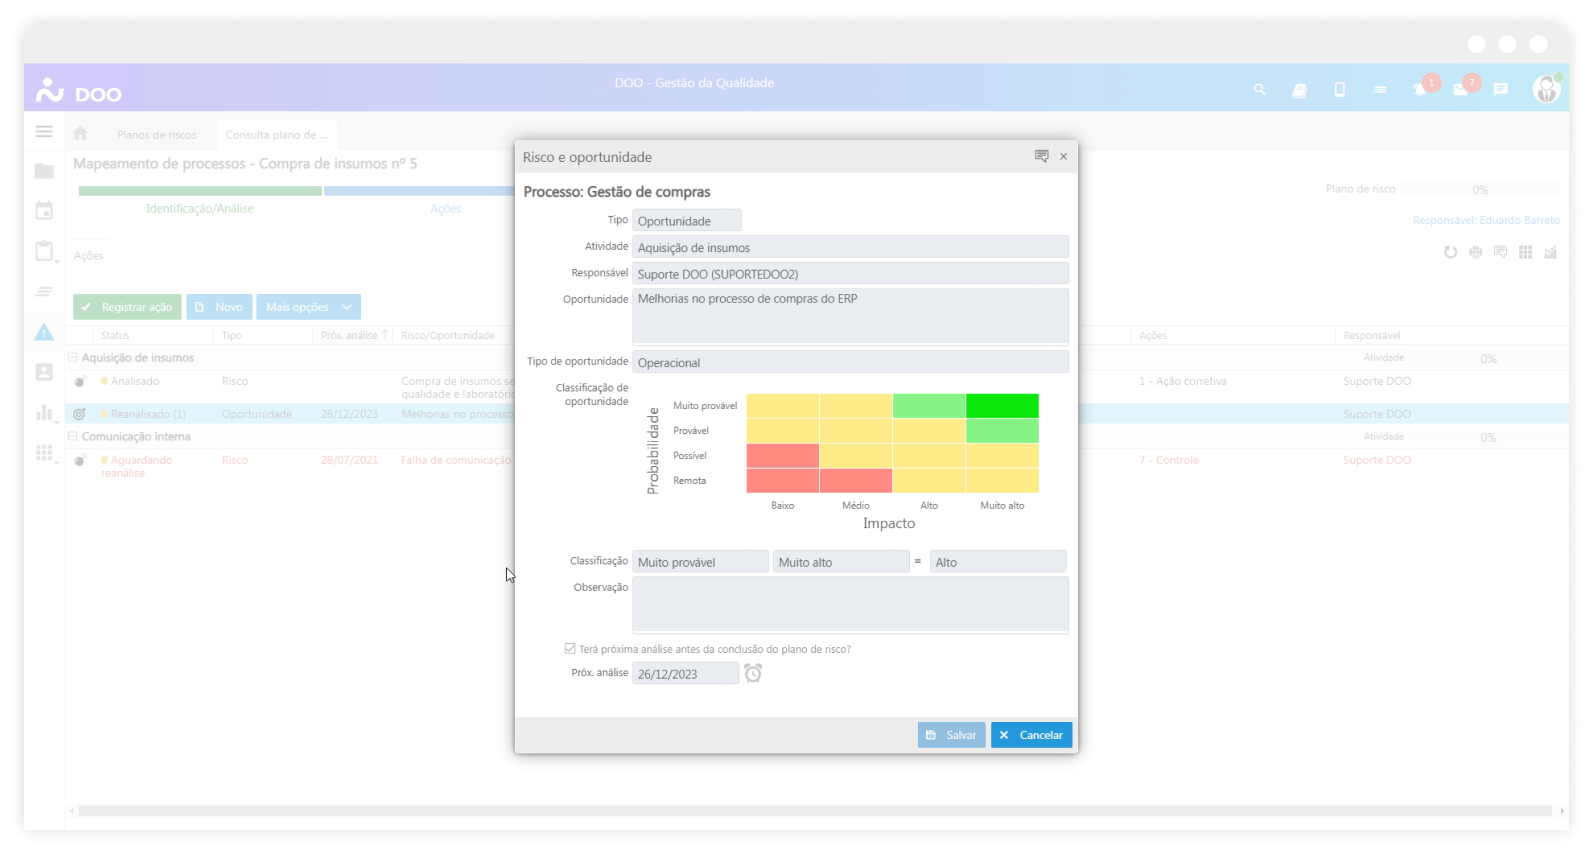This screenshot has height=854, width=1593.
Task: Open the apps grid icon in the sidebar
Action: [44, 453]
